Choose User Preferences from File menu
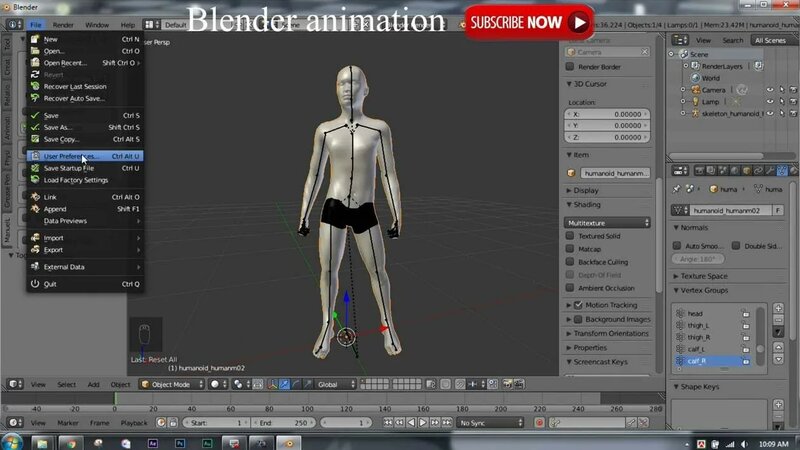This screenshot has height=450, width=800. (85, 156)
